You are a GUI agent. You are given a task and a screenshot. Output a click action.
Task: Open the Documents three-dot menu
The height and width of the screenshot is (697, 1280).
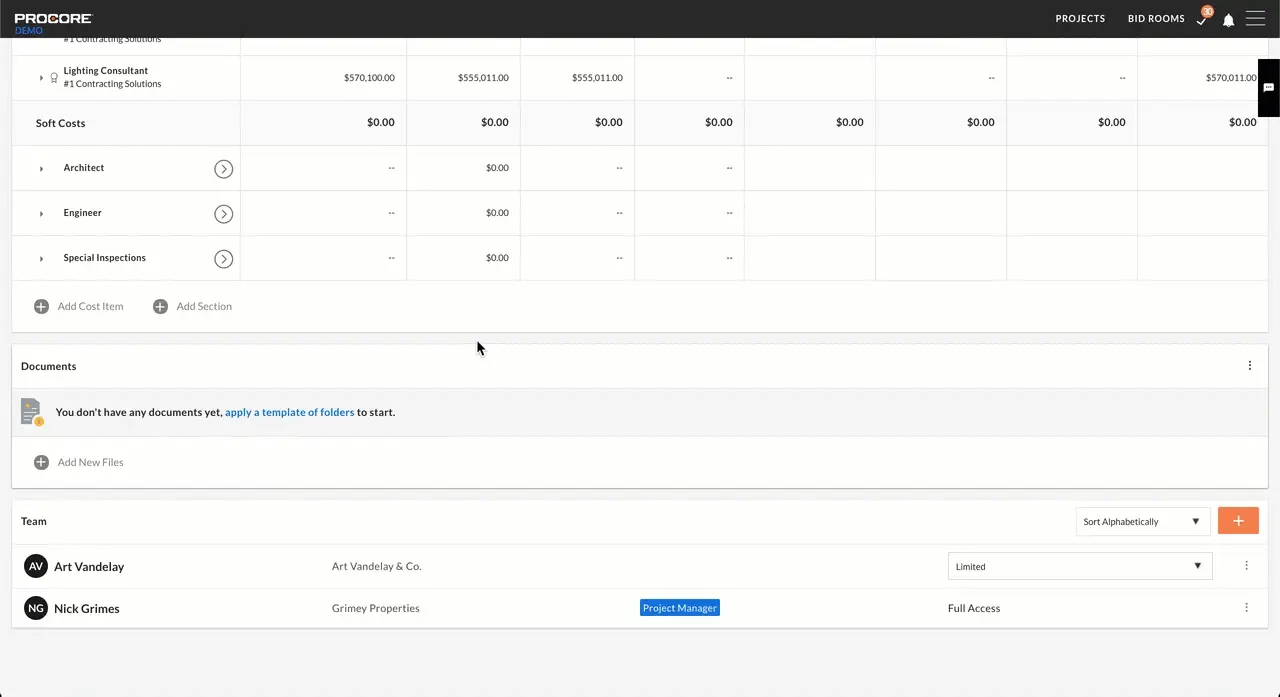(1249, 366)
